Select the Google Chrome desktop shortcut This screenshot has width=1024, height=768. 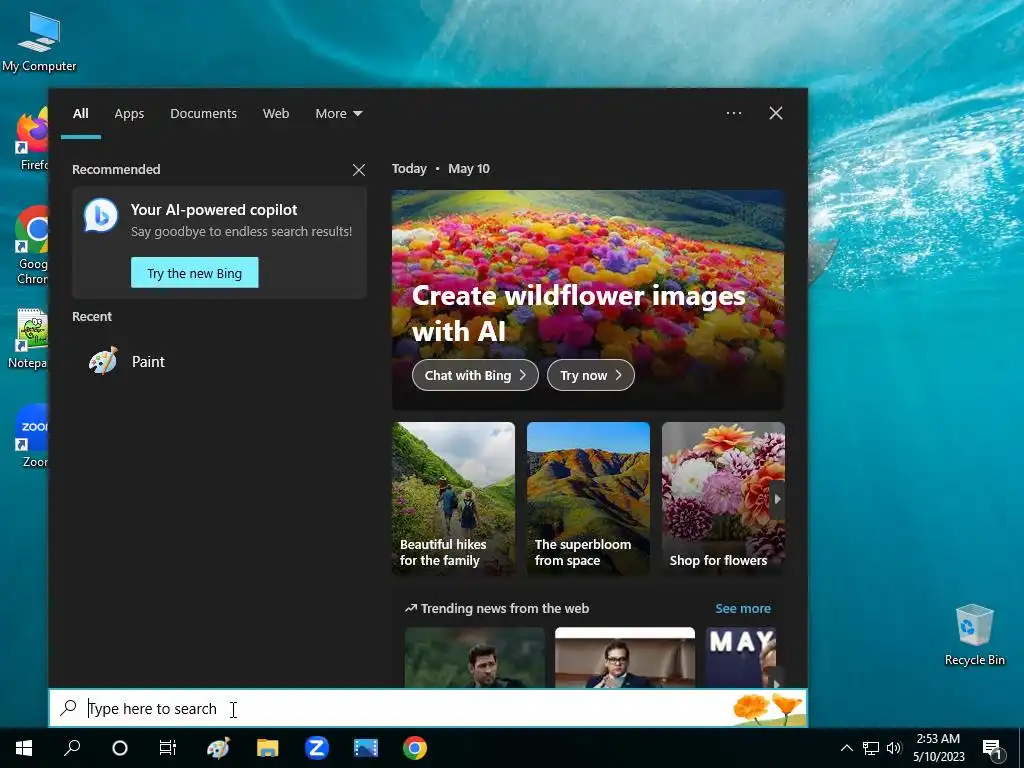coord(31,246)
